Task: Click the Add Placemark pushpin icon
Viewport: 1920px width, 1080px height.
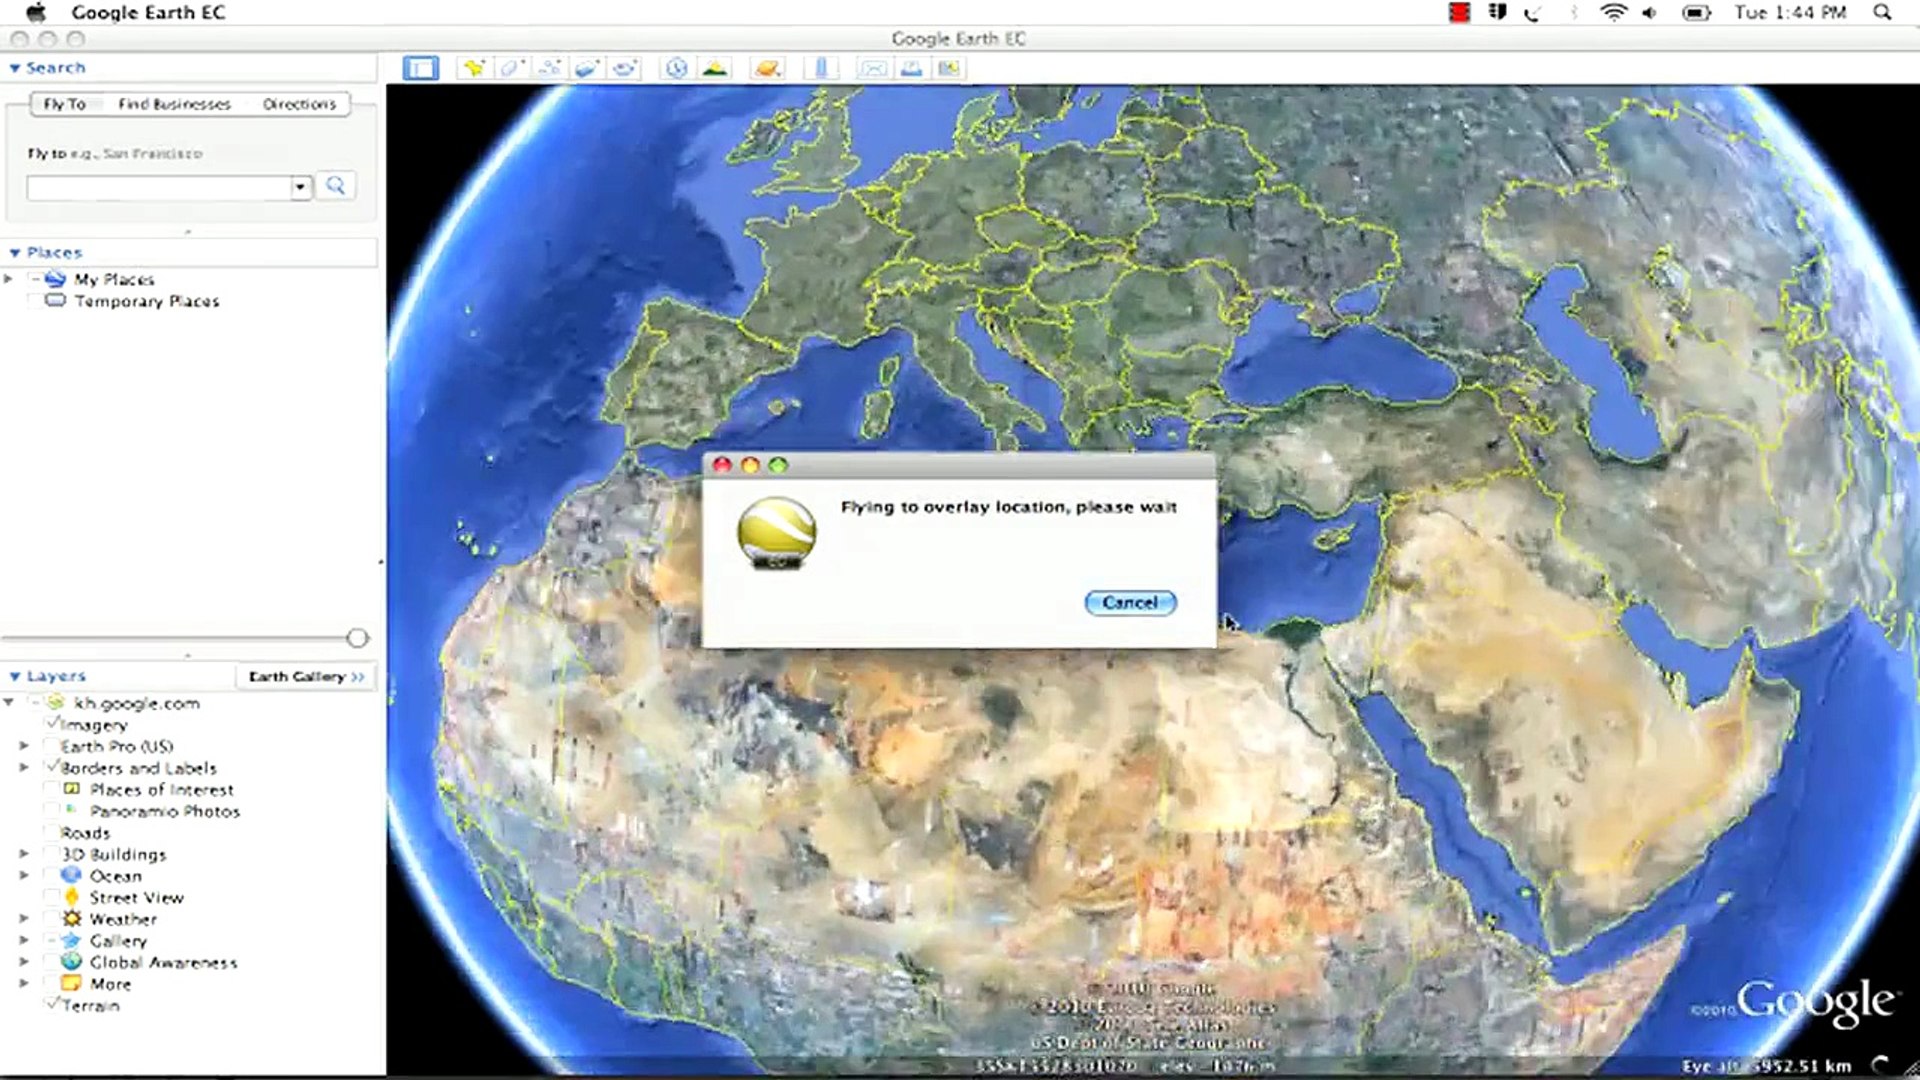Action: pos(474,68)
